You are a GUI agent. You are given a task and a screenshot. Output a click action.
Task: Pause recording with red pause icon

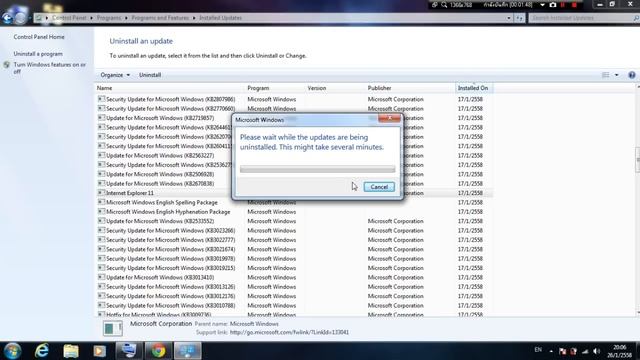[x=563, y=5]
